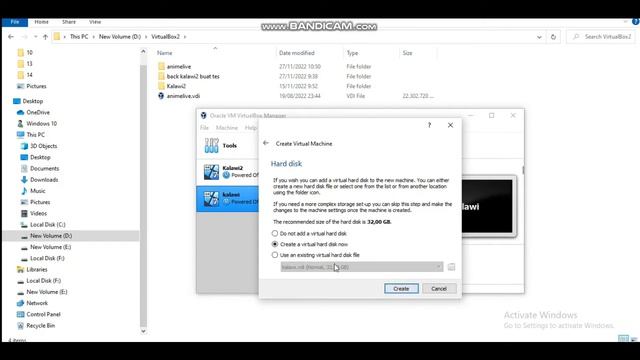Select Kalawi2 virtual machine in VirtualBox list

227,171
